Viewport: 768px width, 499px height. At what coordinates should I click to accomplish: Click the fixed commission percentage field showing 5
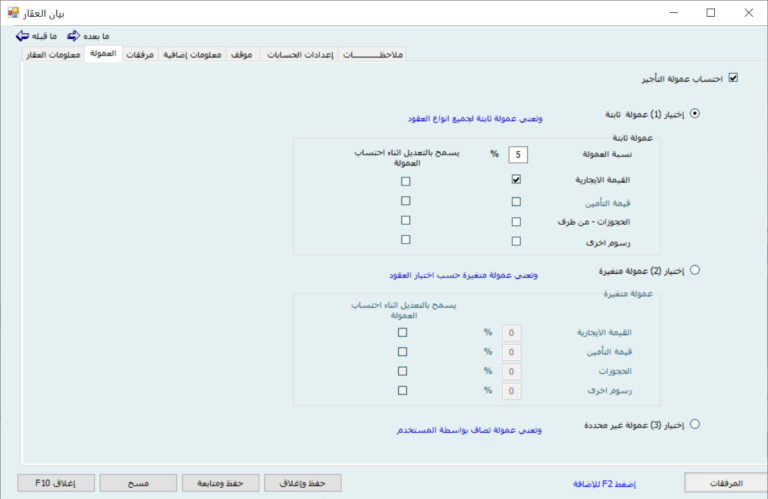518,155
